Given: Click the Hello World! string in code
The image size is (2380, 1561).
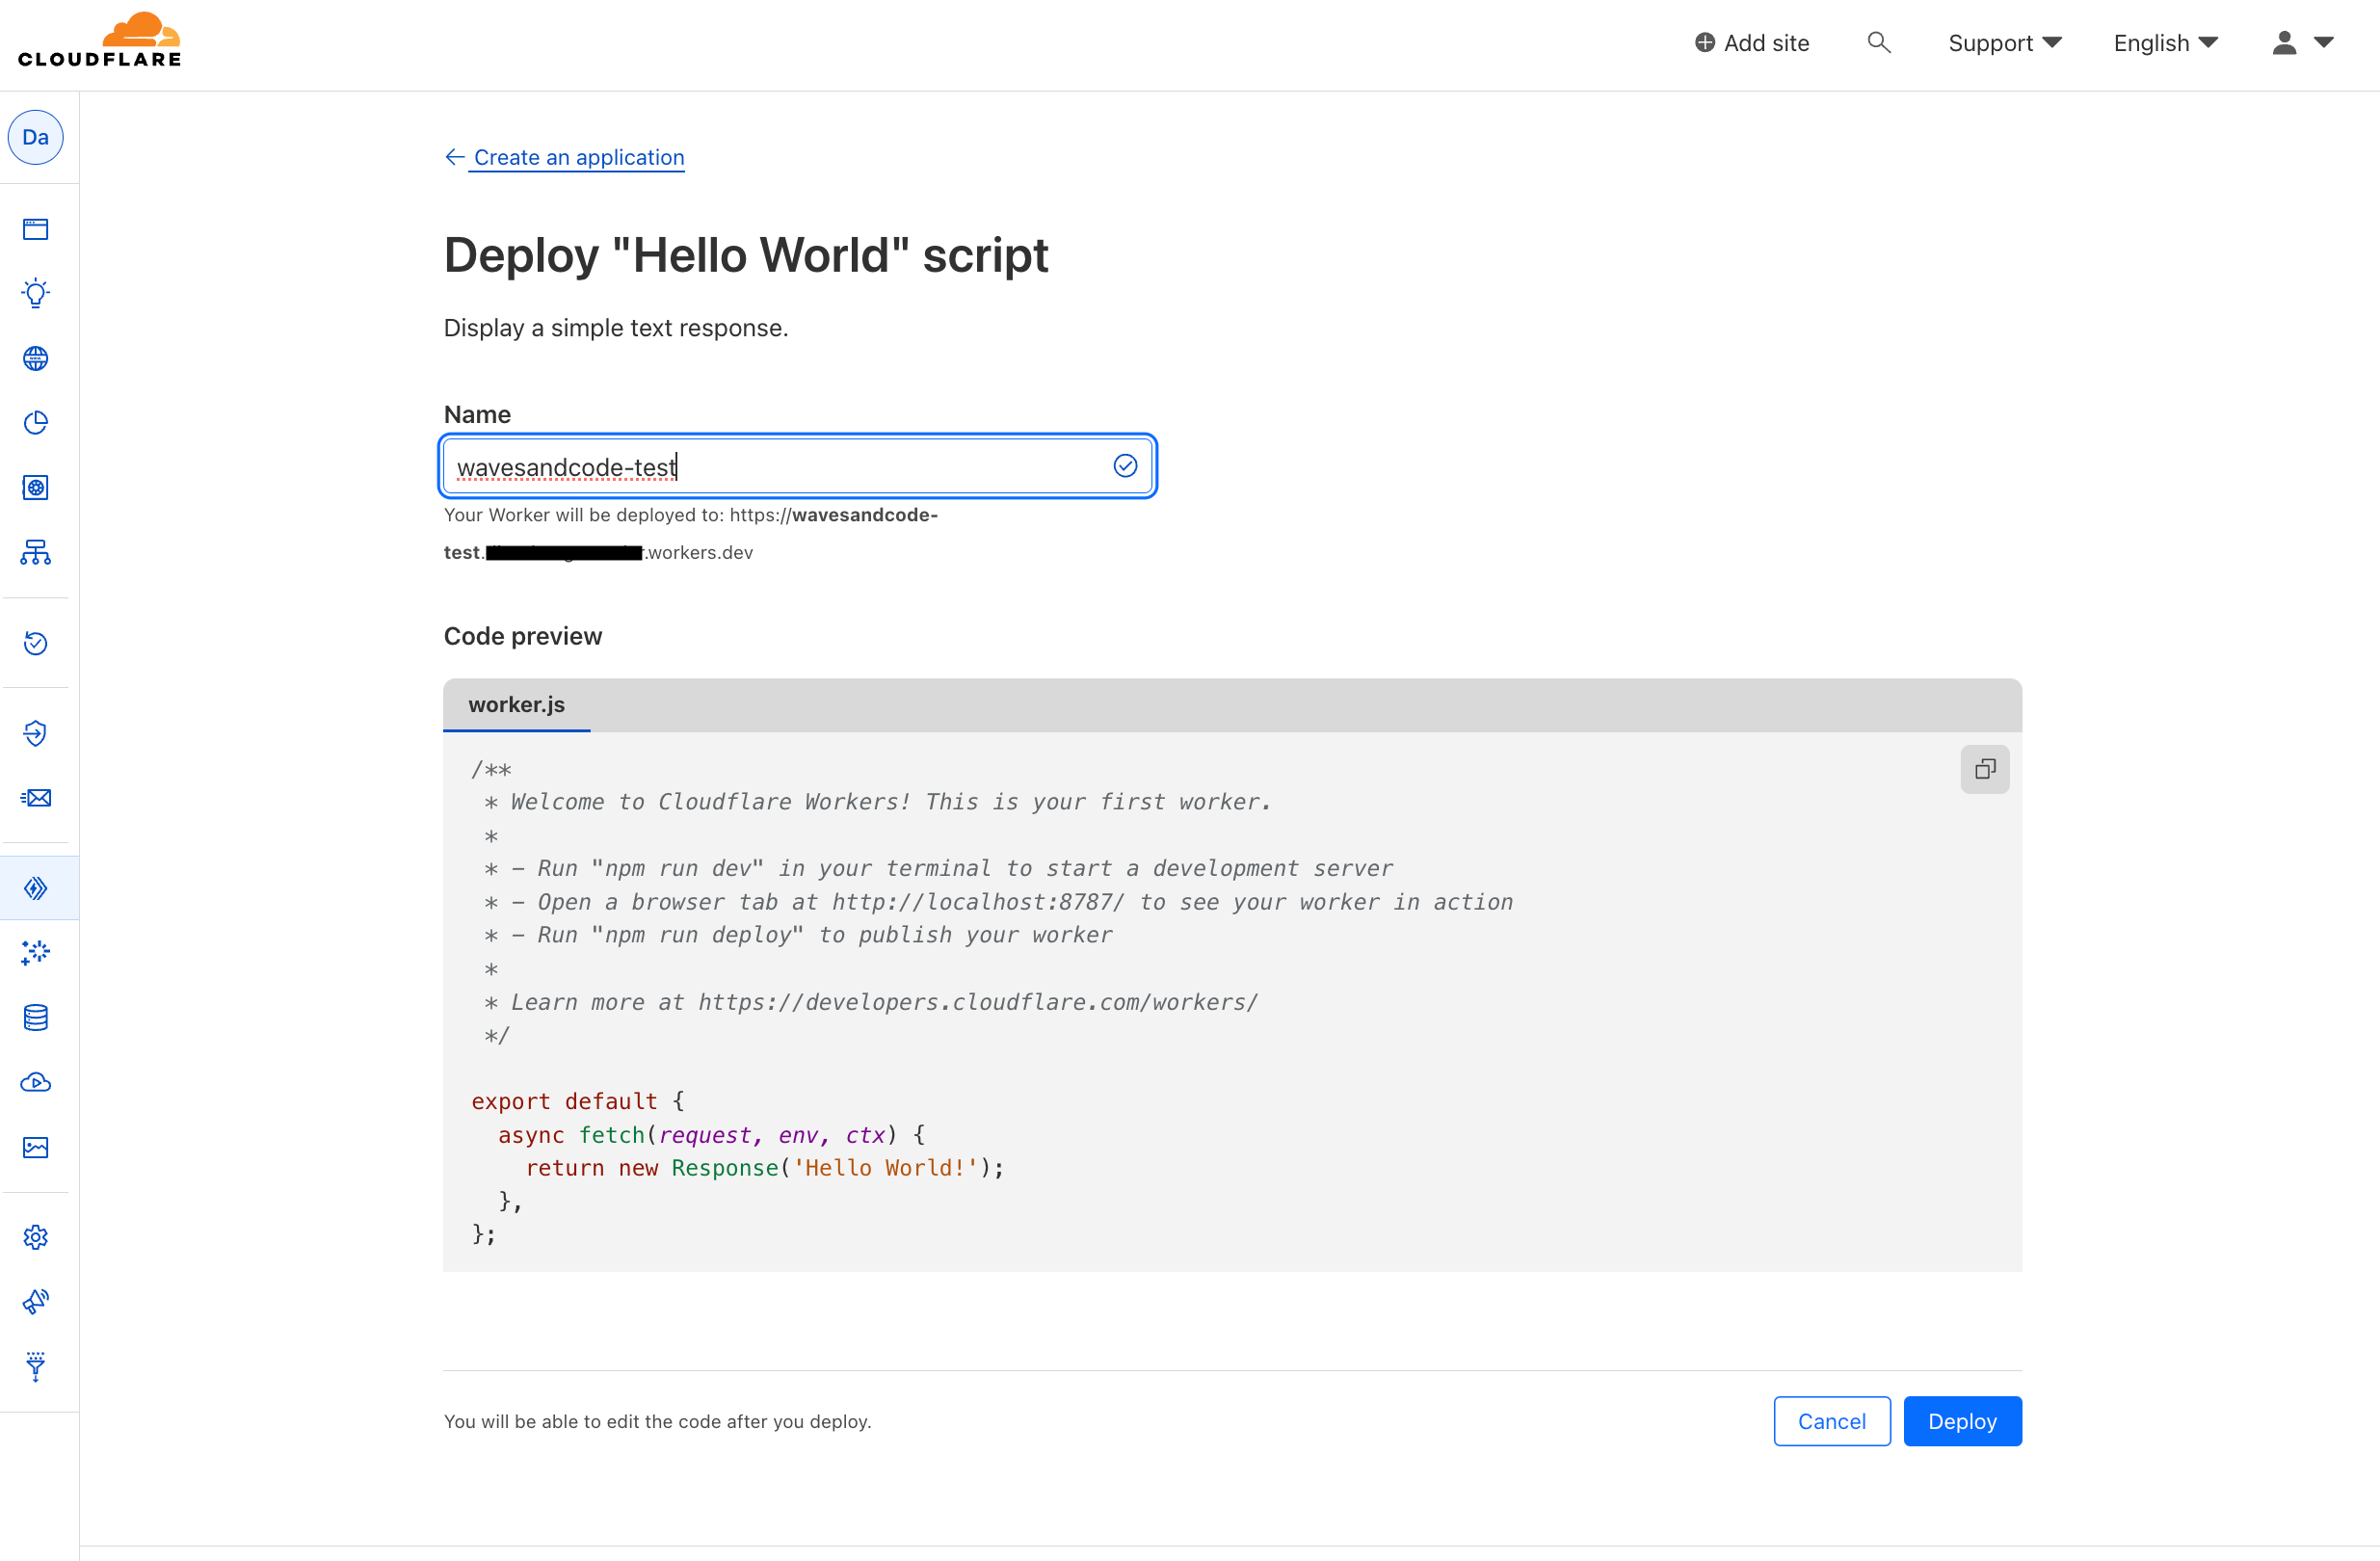Looking at the screenshot, I should click(886, 1168).
